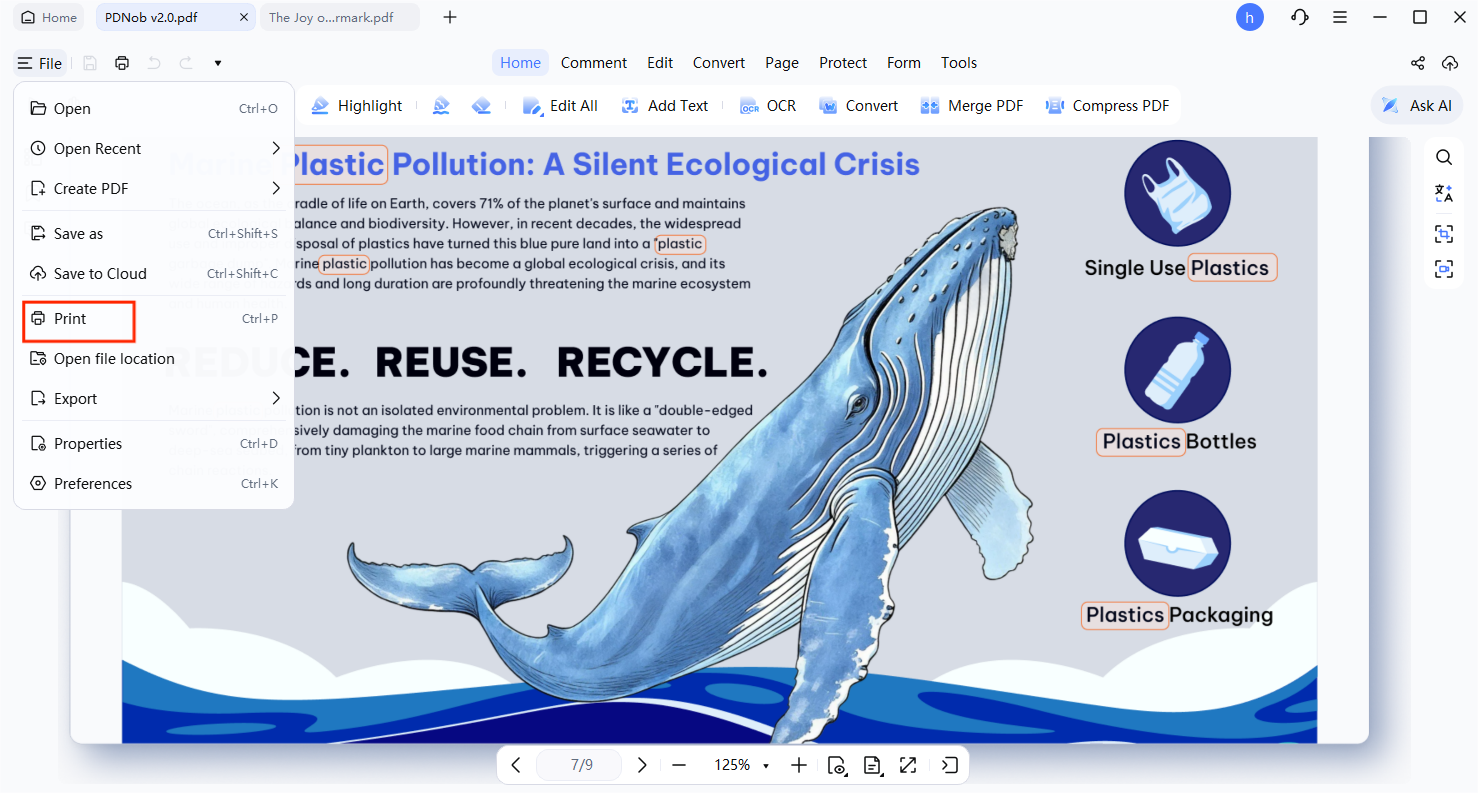Go to the next page arrow
The width and height of the screenshot is (1478, 793).
642,765
